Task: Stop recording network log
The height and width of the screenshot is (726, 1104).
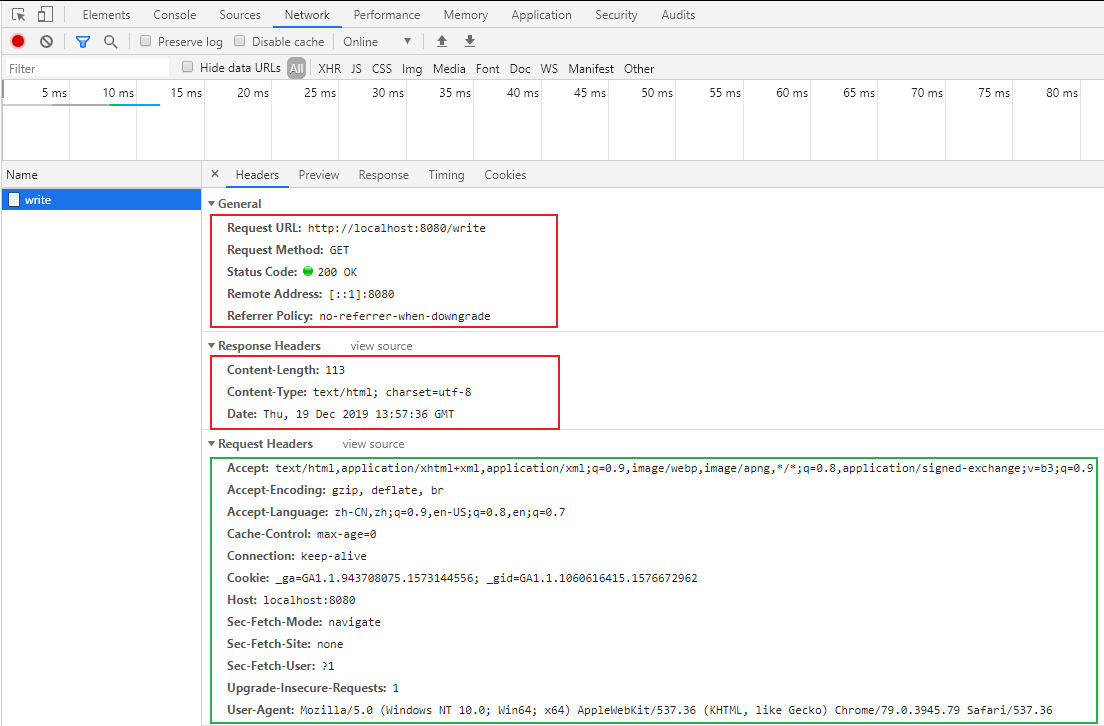Action: [18, 42]
